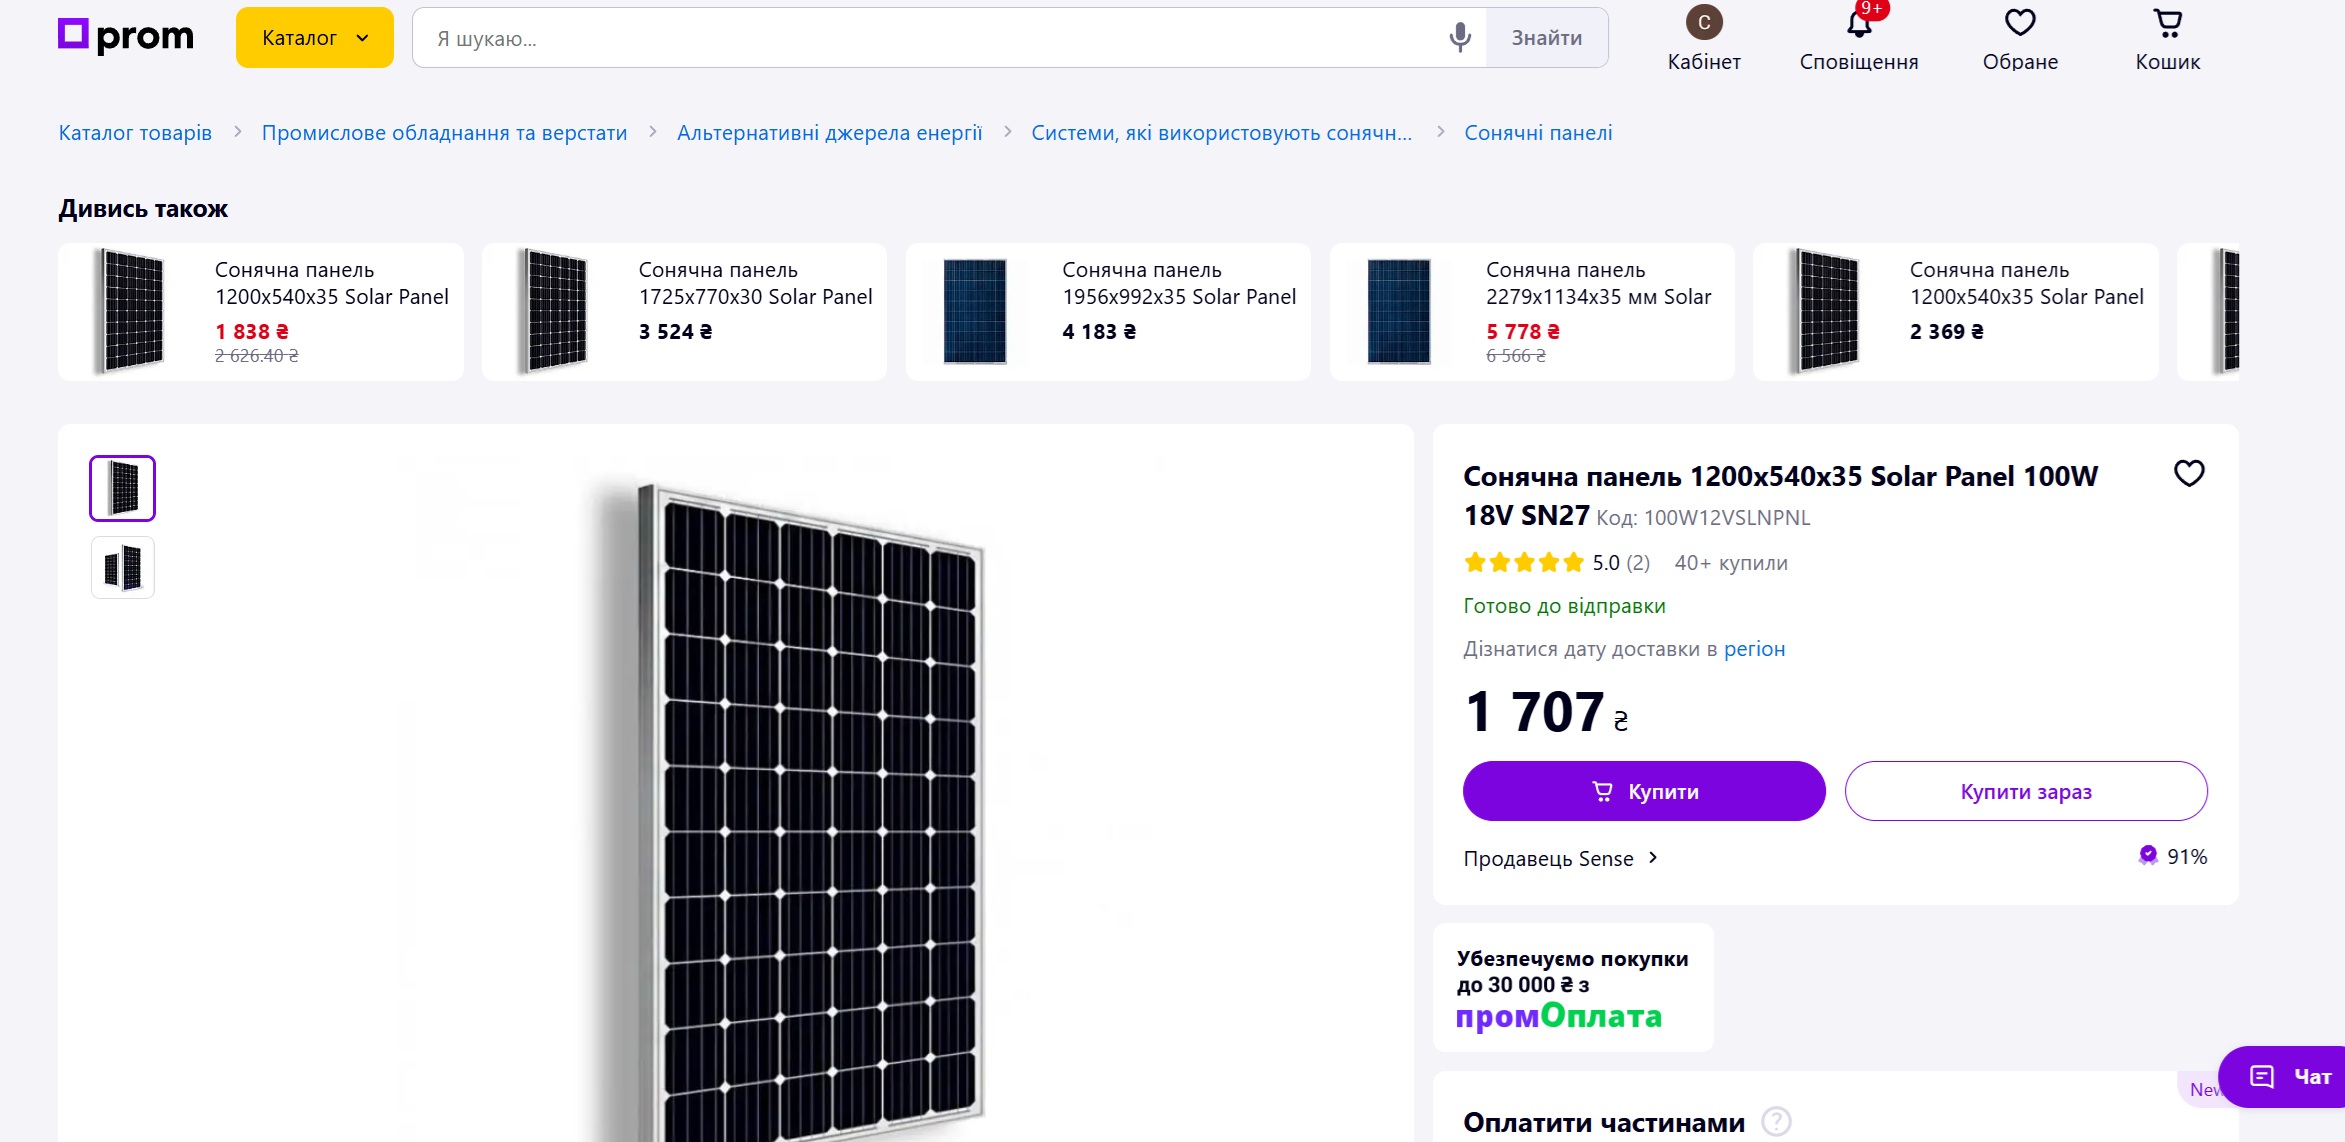Open the Кабінет user profile
Viewport: 2345px width, 1142px height.
(x=1704, y=39)
